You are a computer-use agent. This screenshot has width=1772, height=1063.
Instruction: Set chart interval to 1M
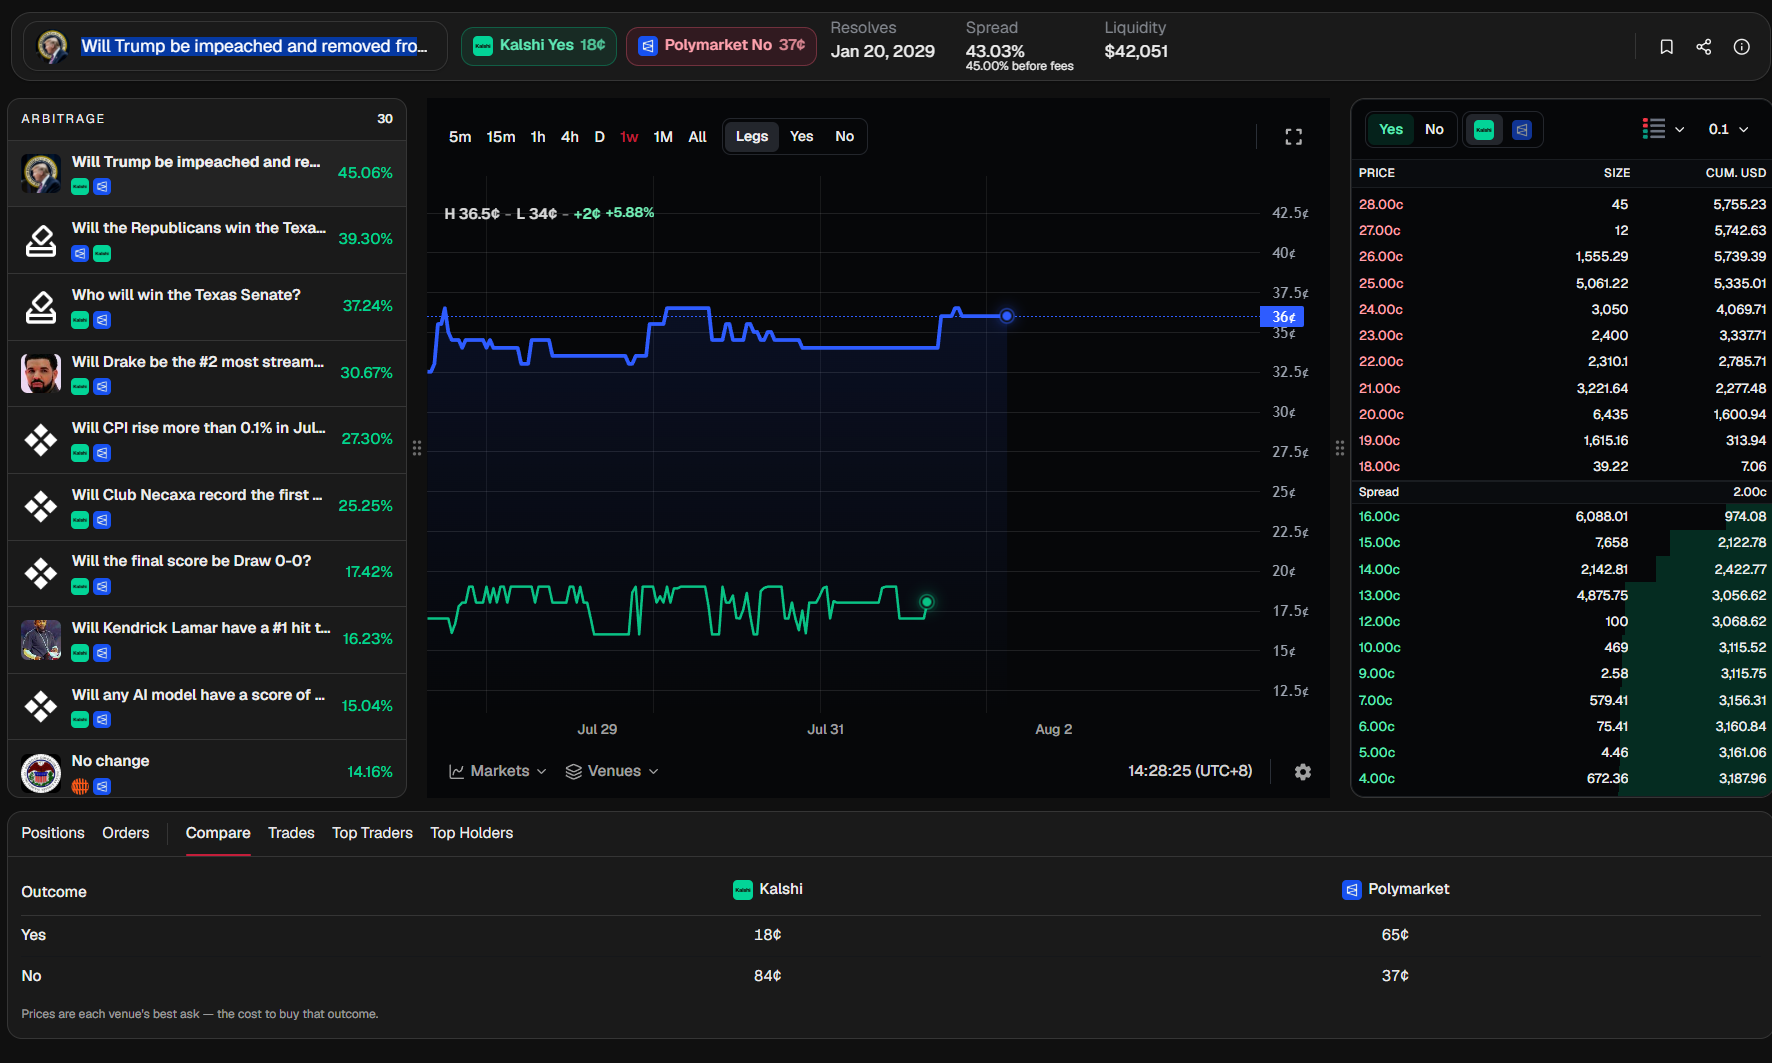[x=663, y=137]
